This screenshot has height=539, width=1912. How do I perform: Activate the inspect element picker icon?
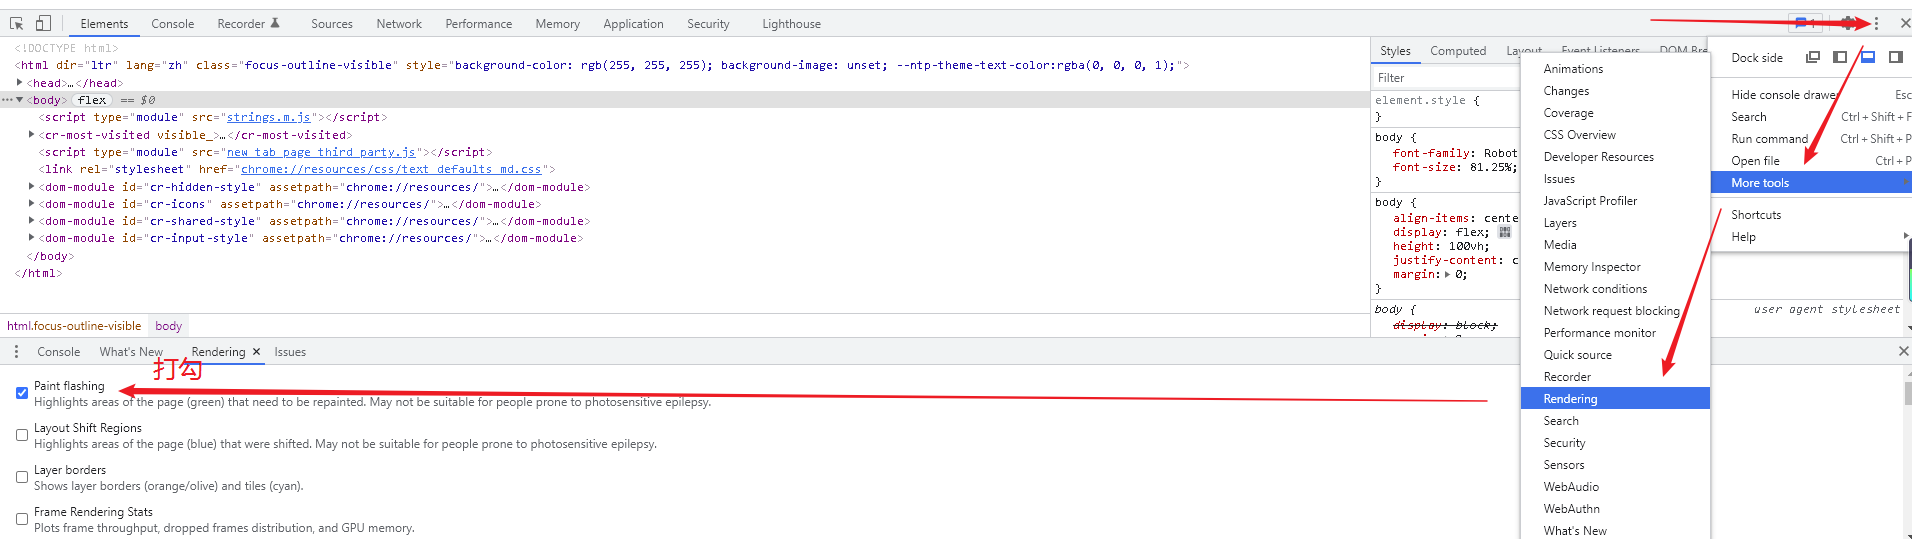point(17,23)
